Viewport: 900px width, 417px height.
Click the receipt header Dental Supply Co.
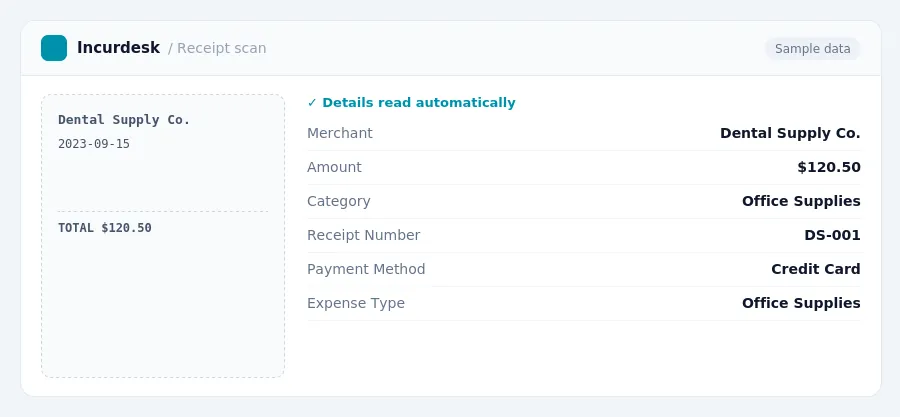124,120
